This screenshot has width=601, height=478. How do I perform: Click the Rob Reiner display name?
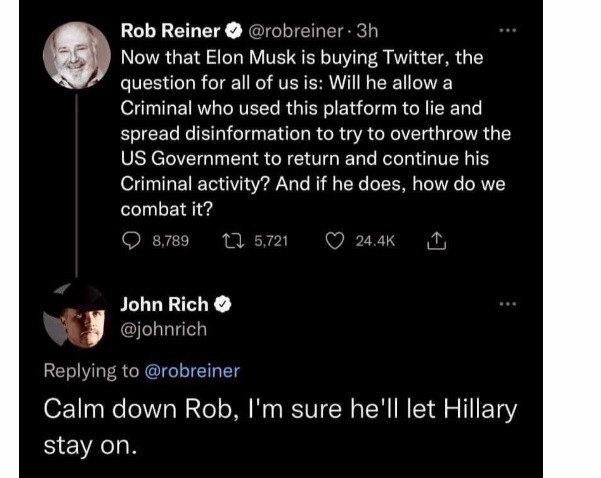169,32
